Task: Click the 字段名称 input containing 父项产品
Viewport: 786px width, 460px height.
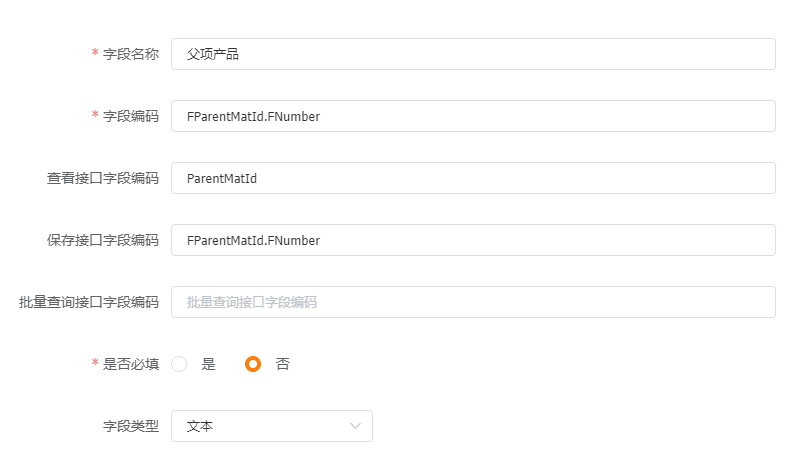Action: click(473, 54)
